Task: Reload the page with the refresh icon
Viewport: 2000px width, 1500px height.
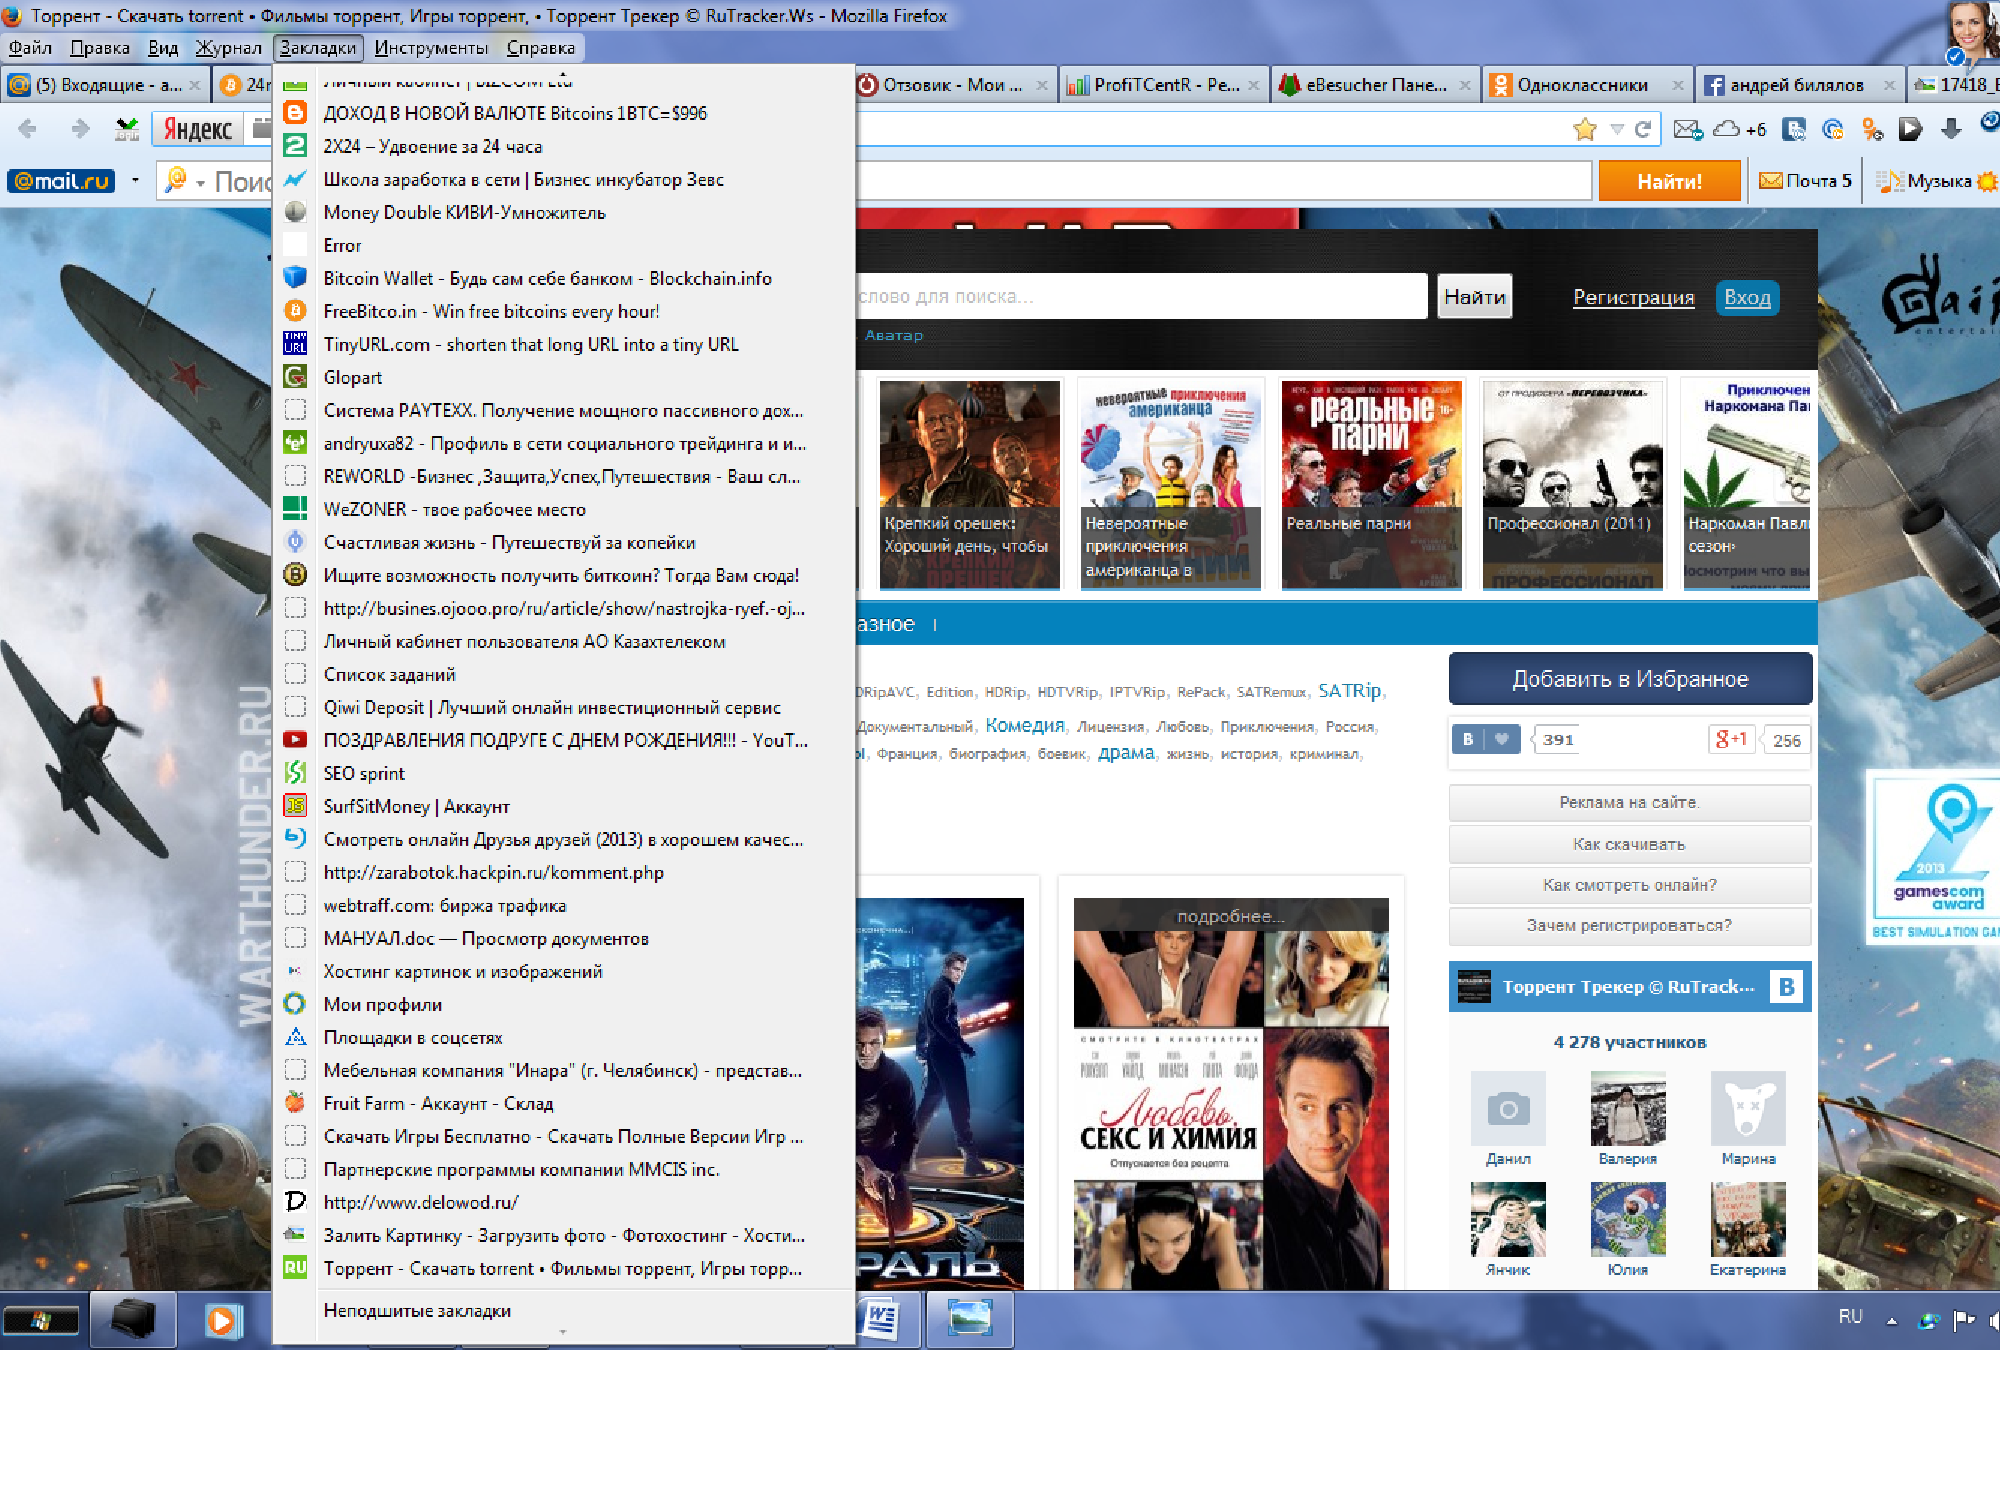Action: pyautogui.click(x=1642, y=129)
